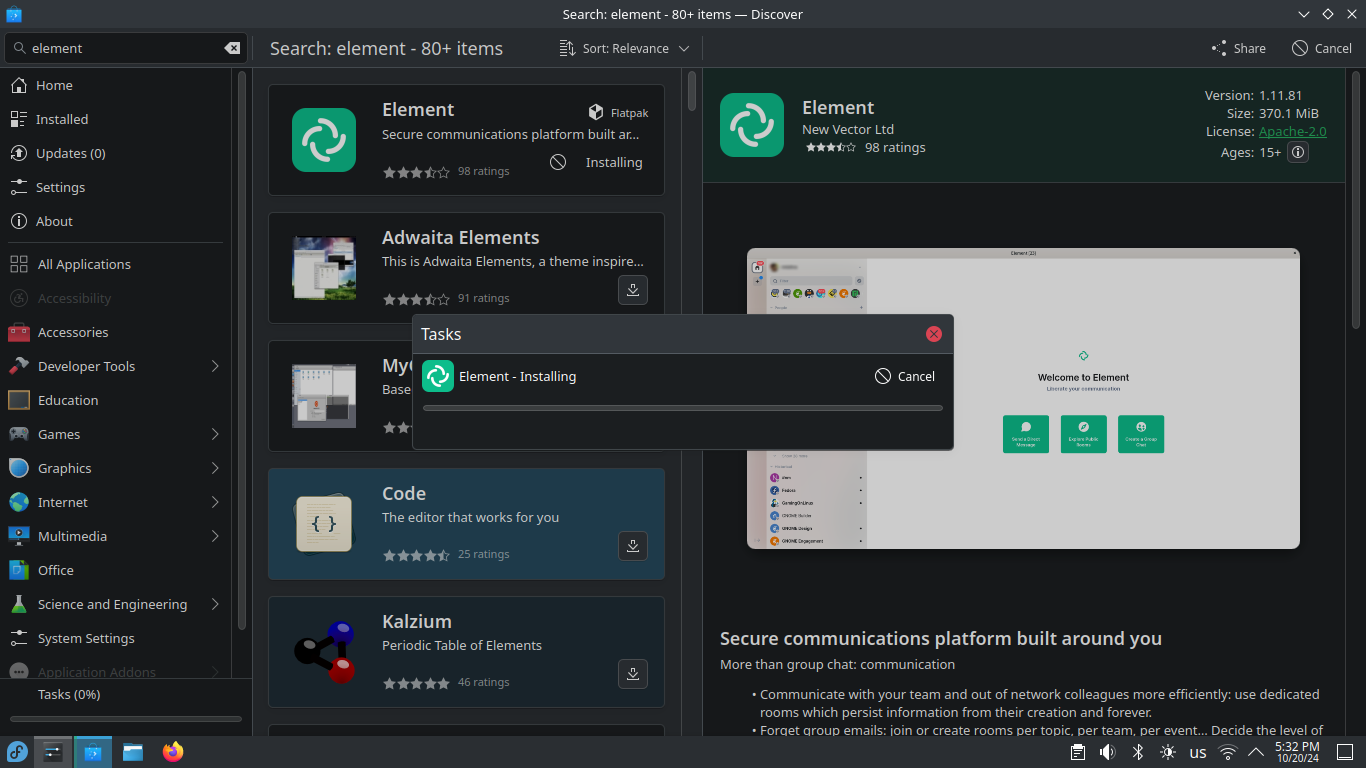Install Code via the download icon
Screen dimensions: 1366x768
[633, 546]
